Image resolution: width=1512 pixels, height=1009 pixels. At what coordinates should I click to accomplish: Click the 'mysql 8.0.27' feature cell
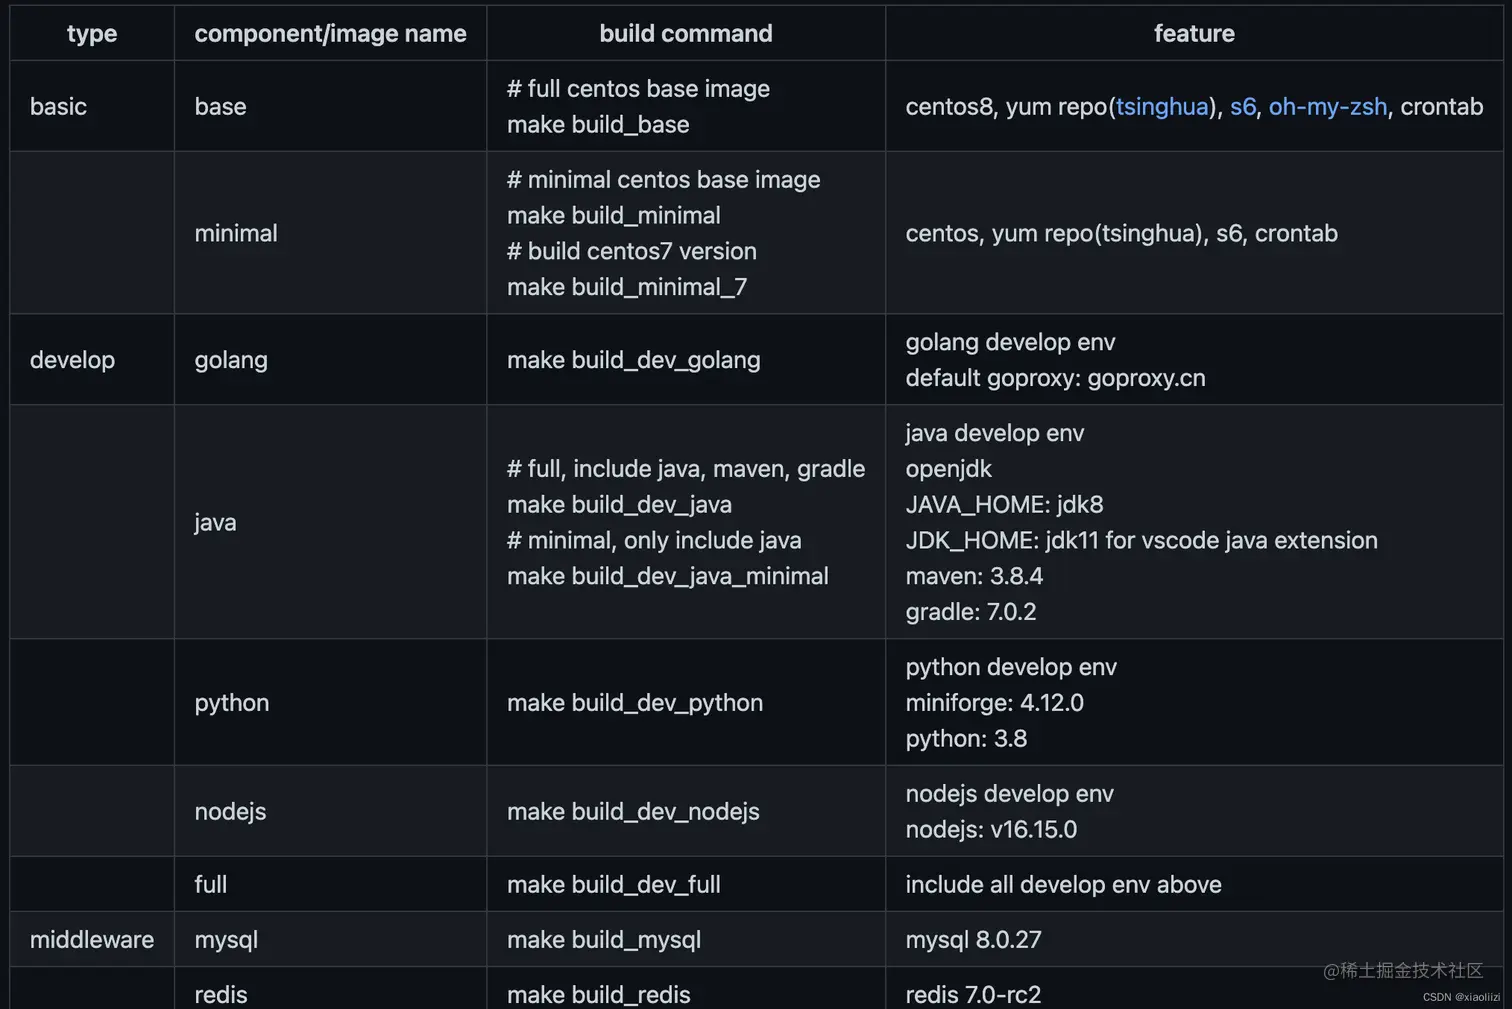tap(1194, 939)
